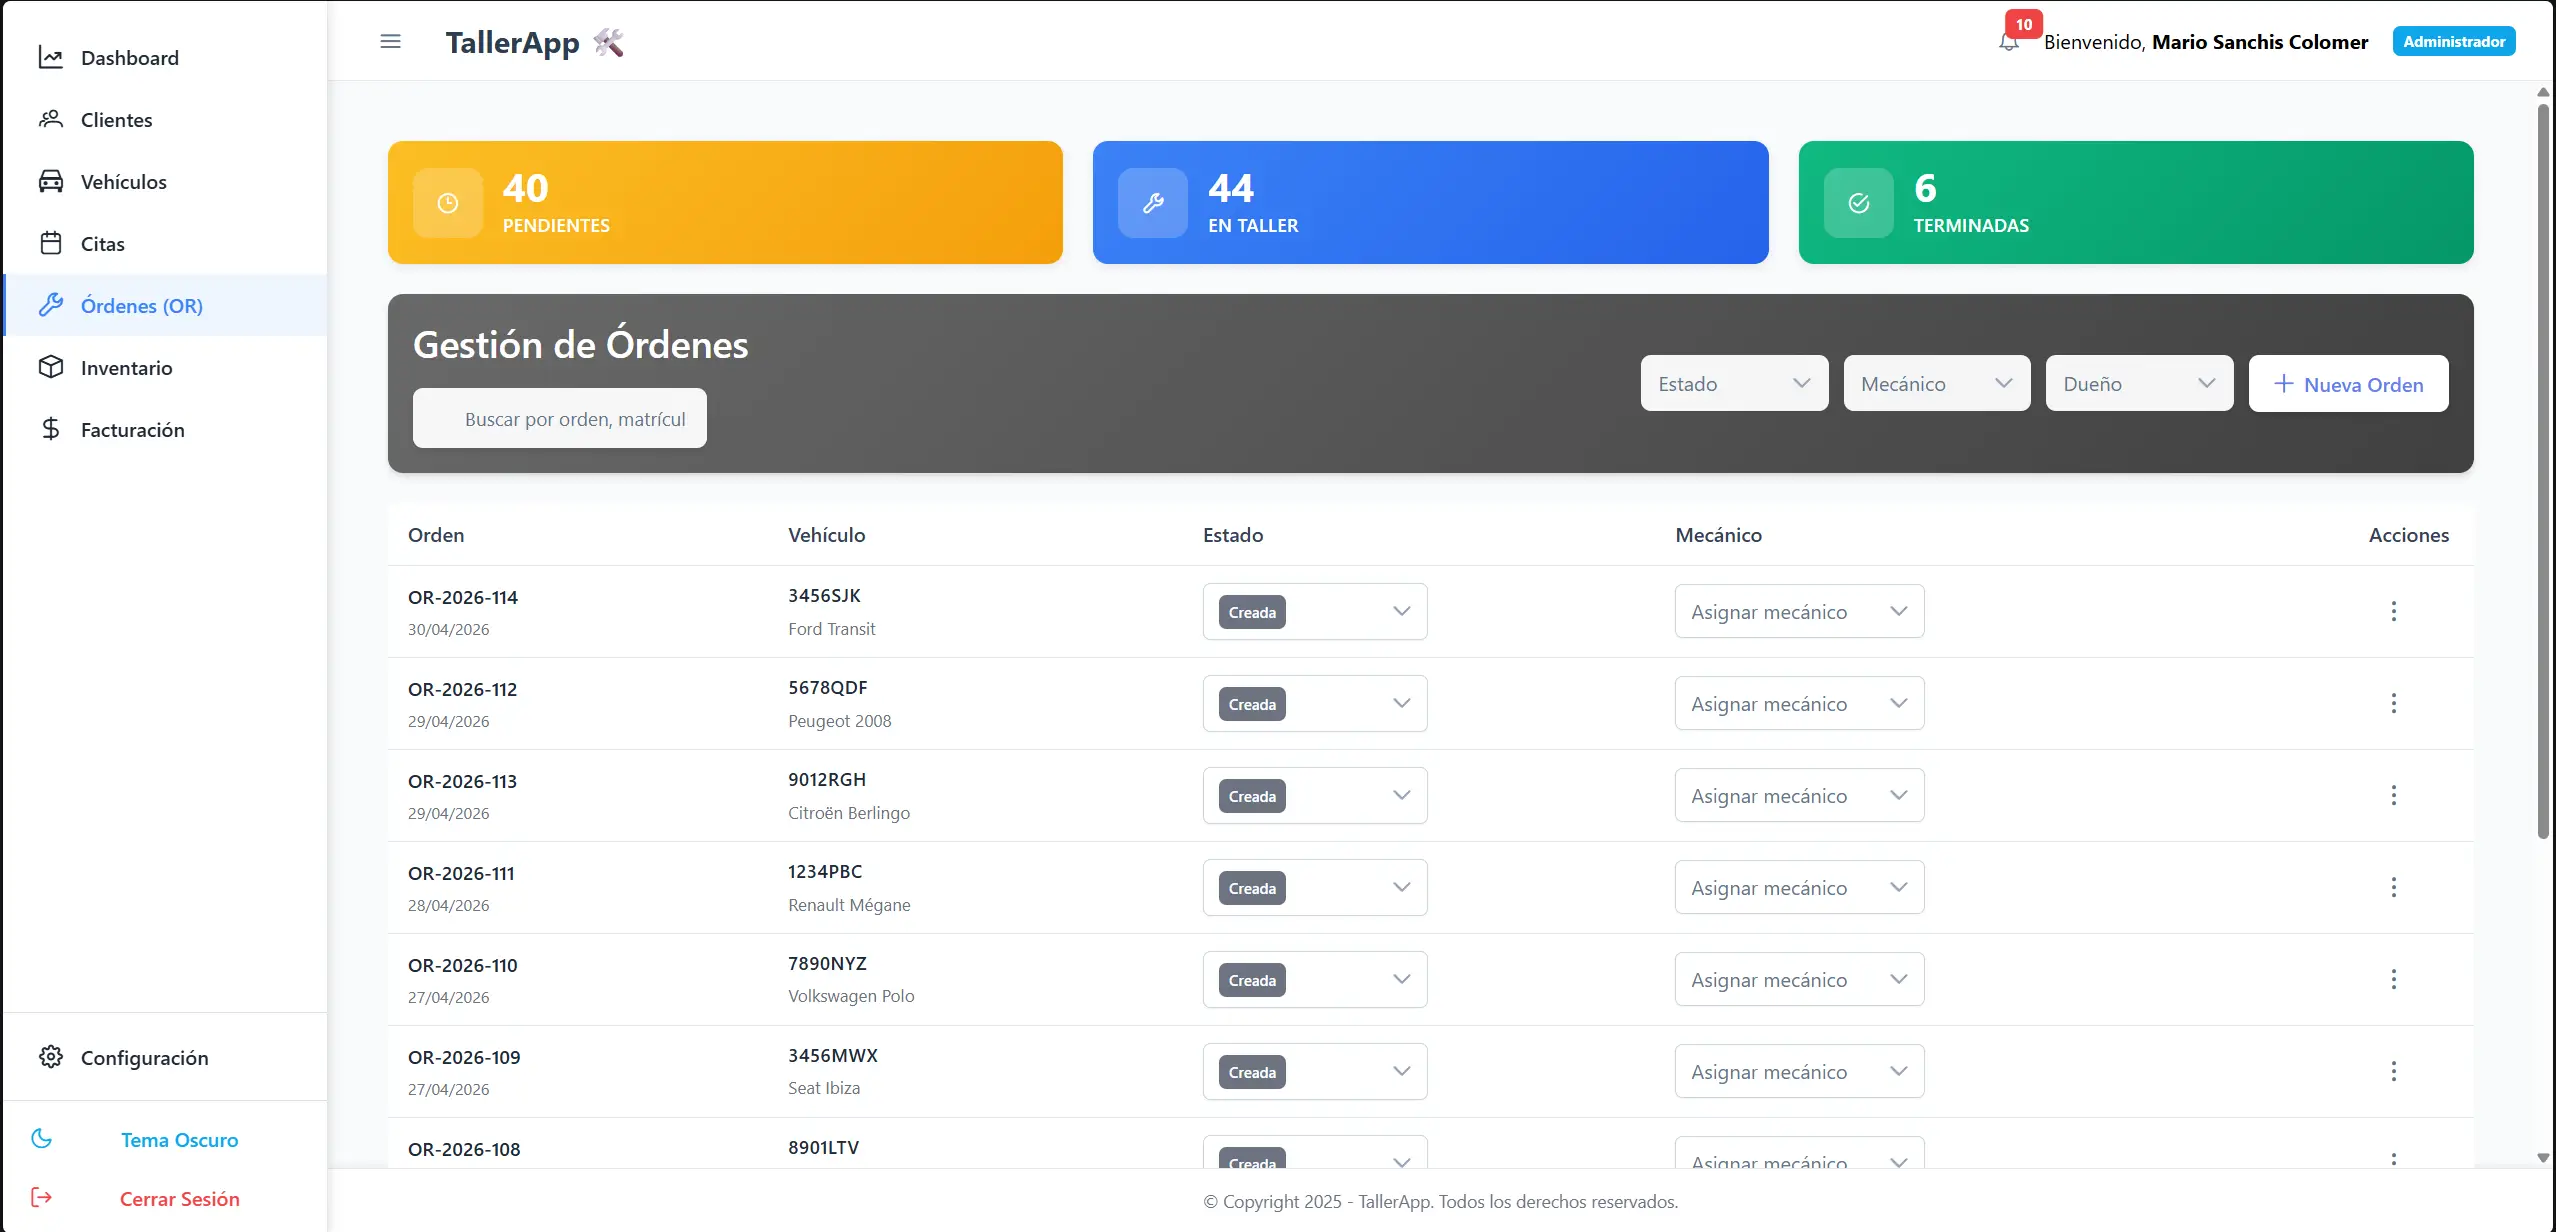
Task: Click Renault Mégane vehicle text
Action: pos(849,905)
